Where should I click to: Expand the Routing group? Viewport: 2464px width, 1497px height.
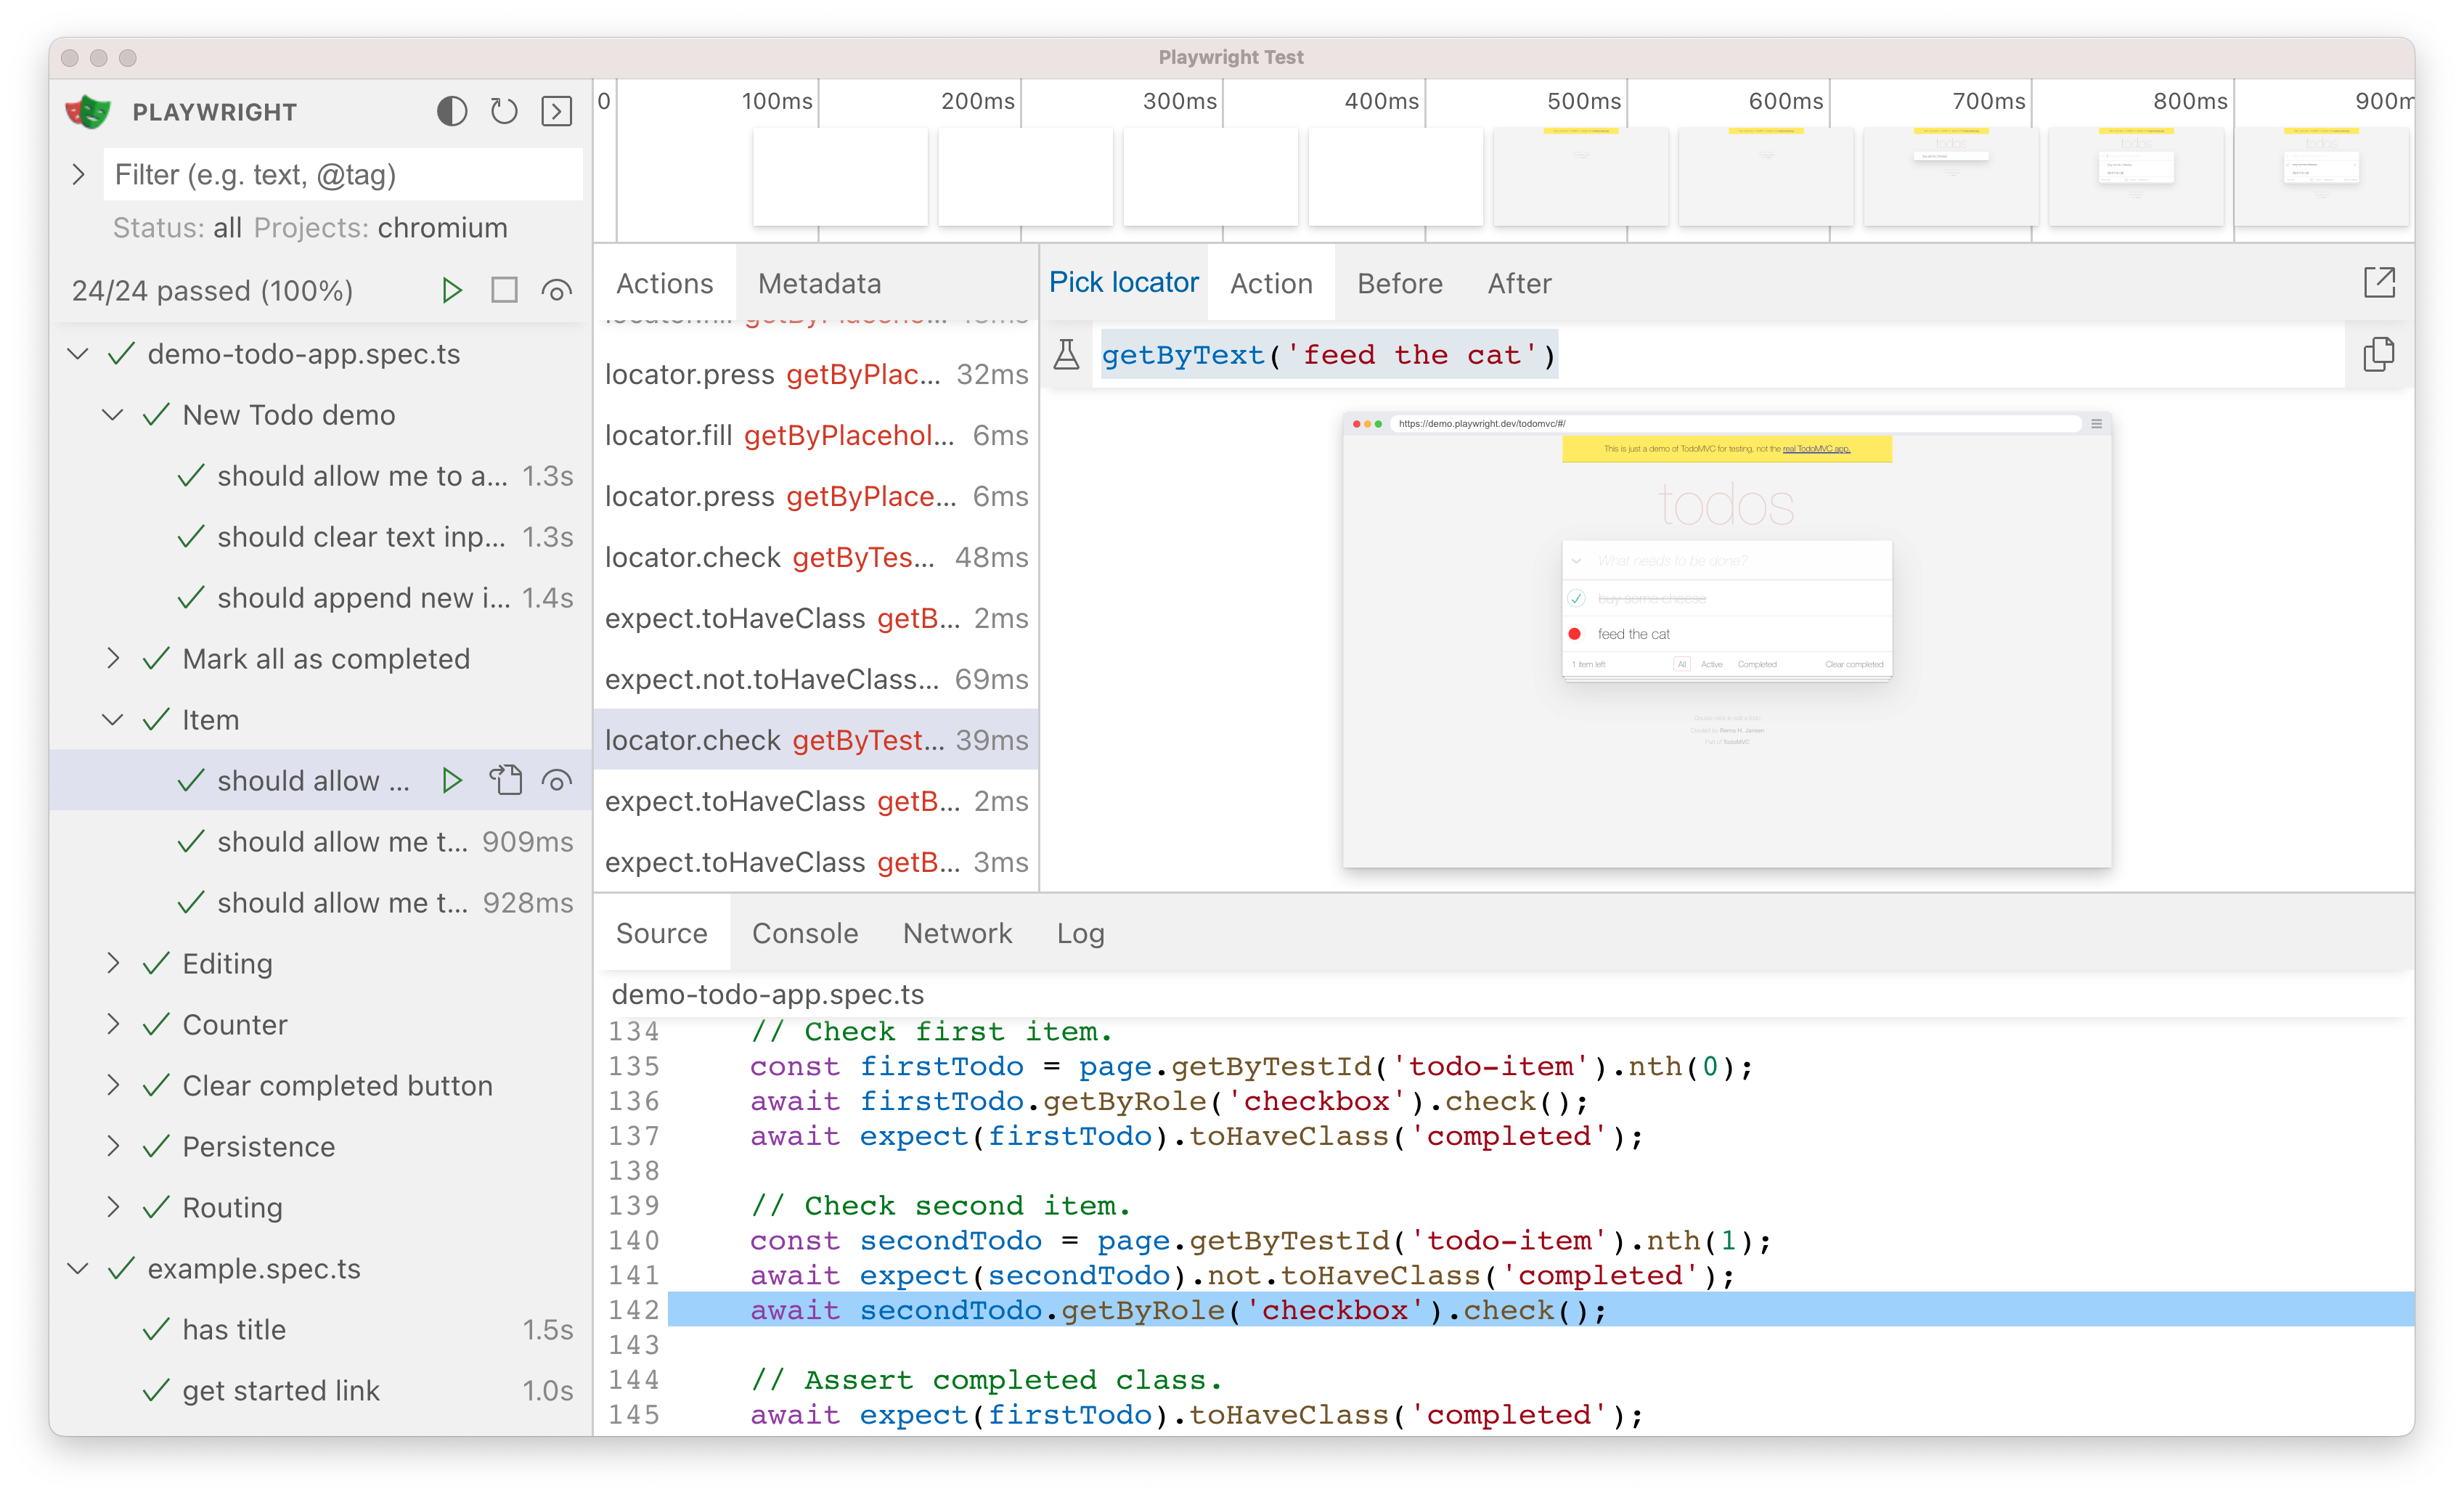[113, 1207]
